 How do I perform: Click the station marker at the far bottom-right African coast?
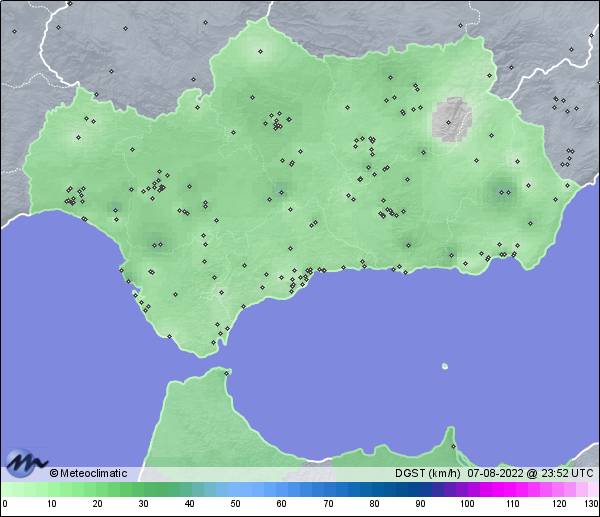point(453,447)
